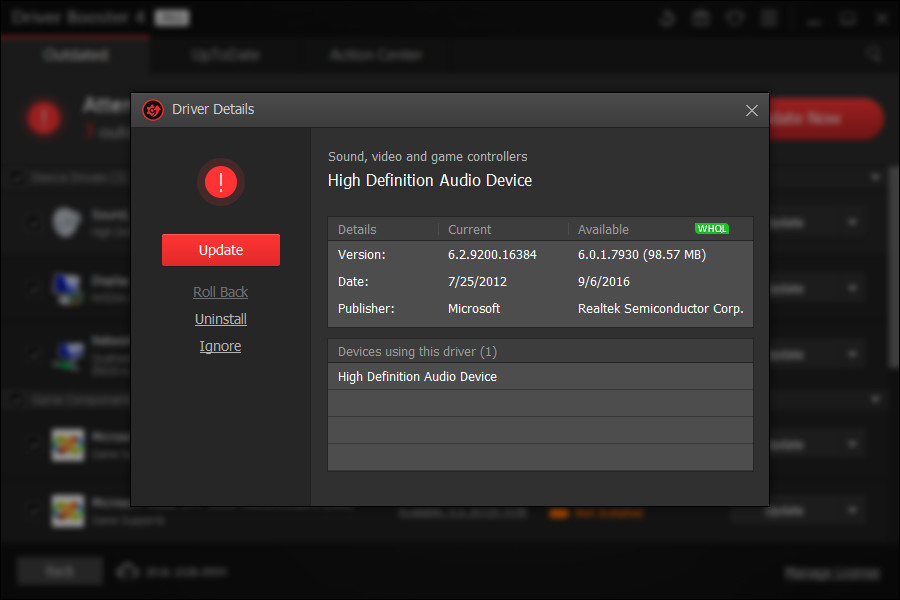900x600 pixels.
Task: Click the orange download progress indicator
Action: click(x=560, y=513)
